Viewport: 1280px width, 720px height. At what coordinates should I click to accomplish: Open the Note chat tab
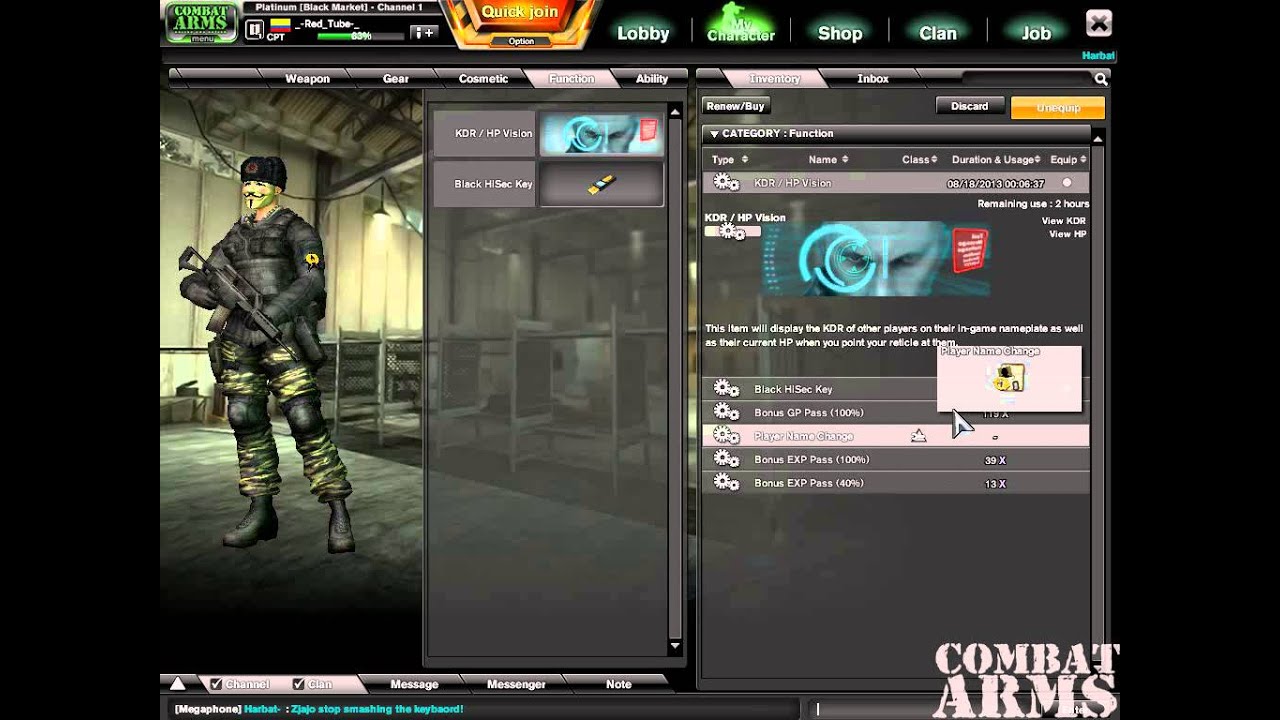pyautogui.click(x=619, y=684)
